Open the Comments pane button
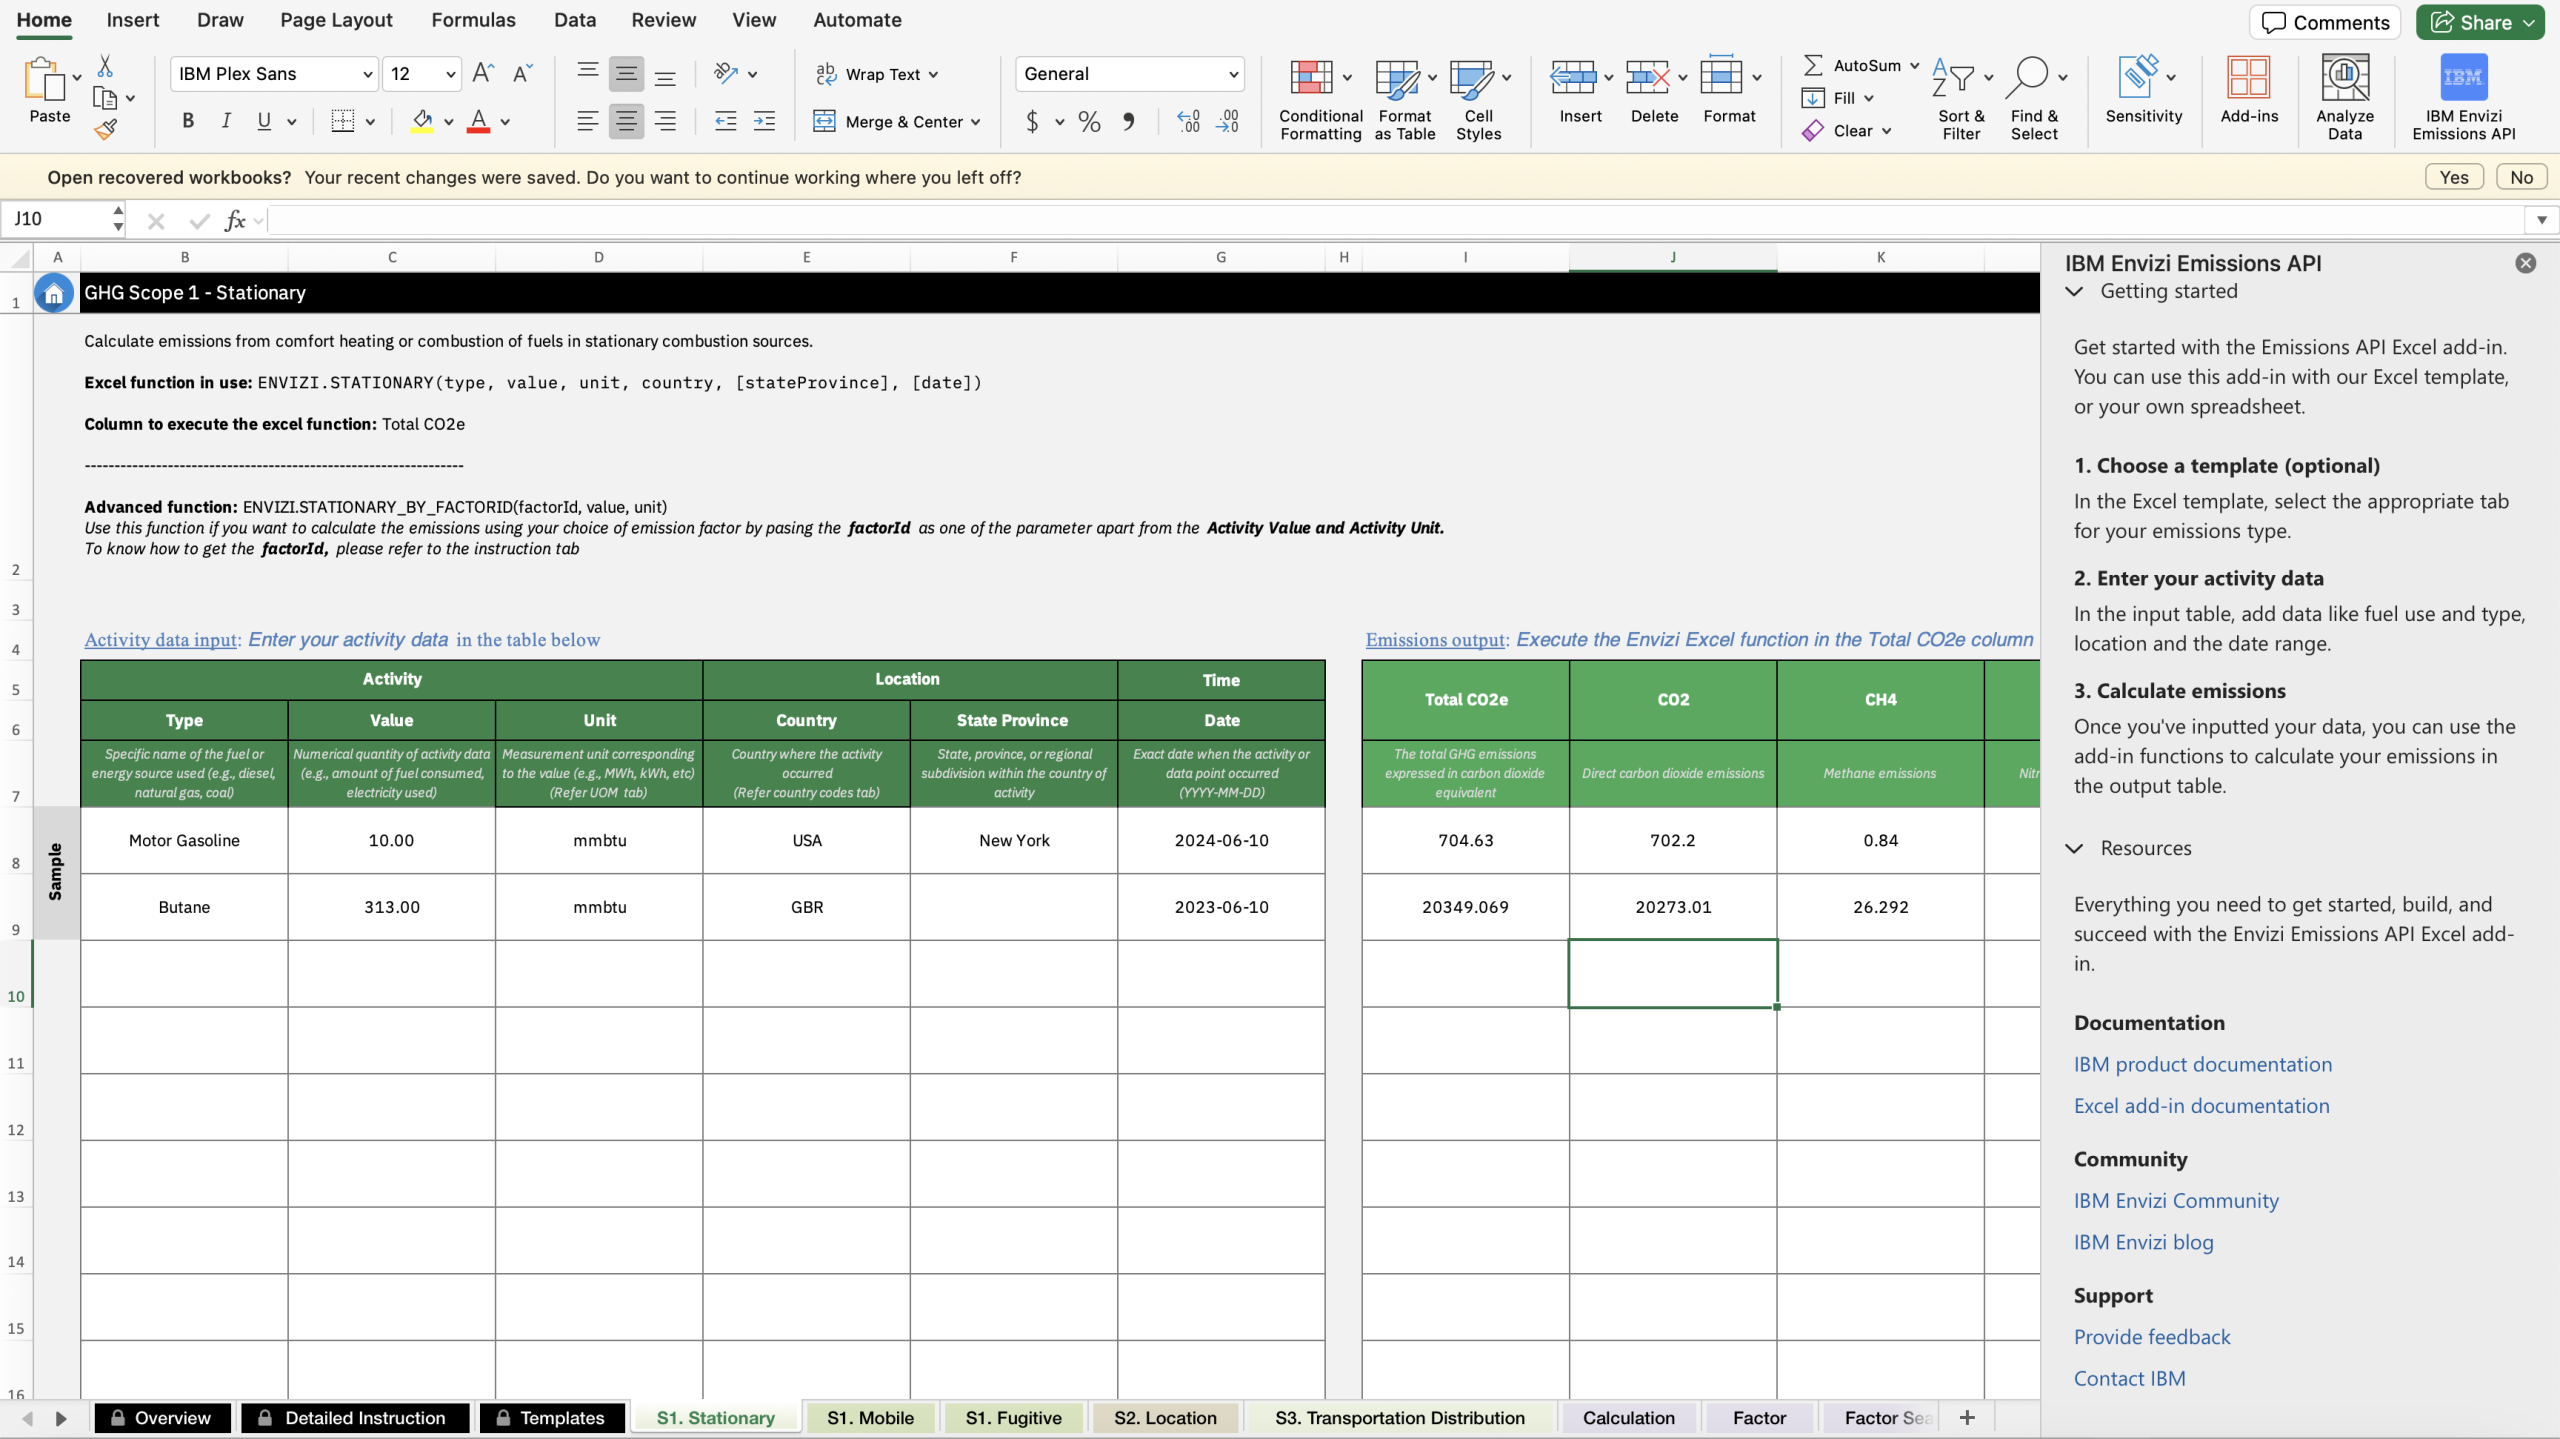 [2325, 22]
